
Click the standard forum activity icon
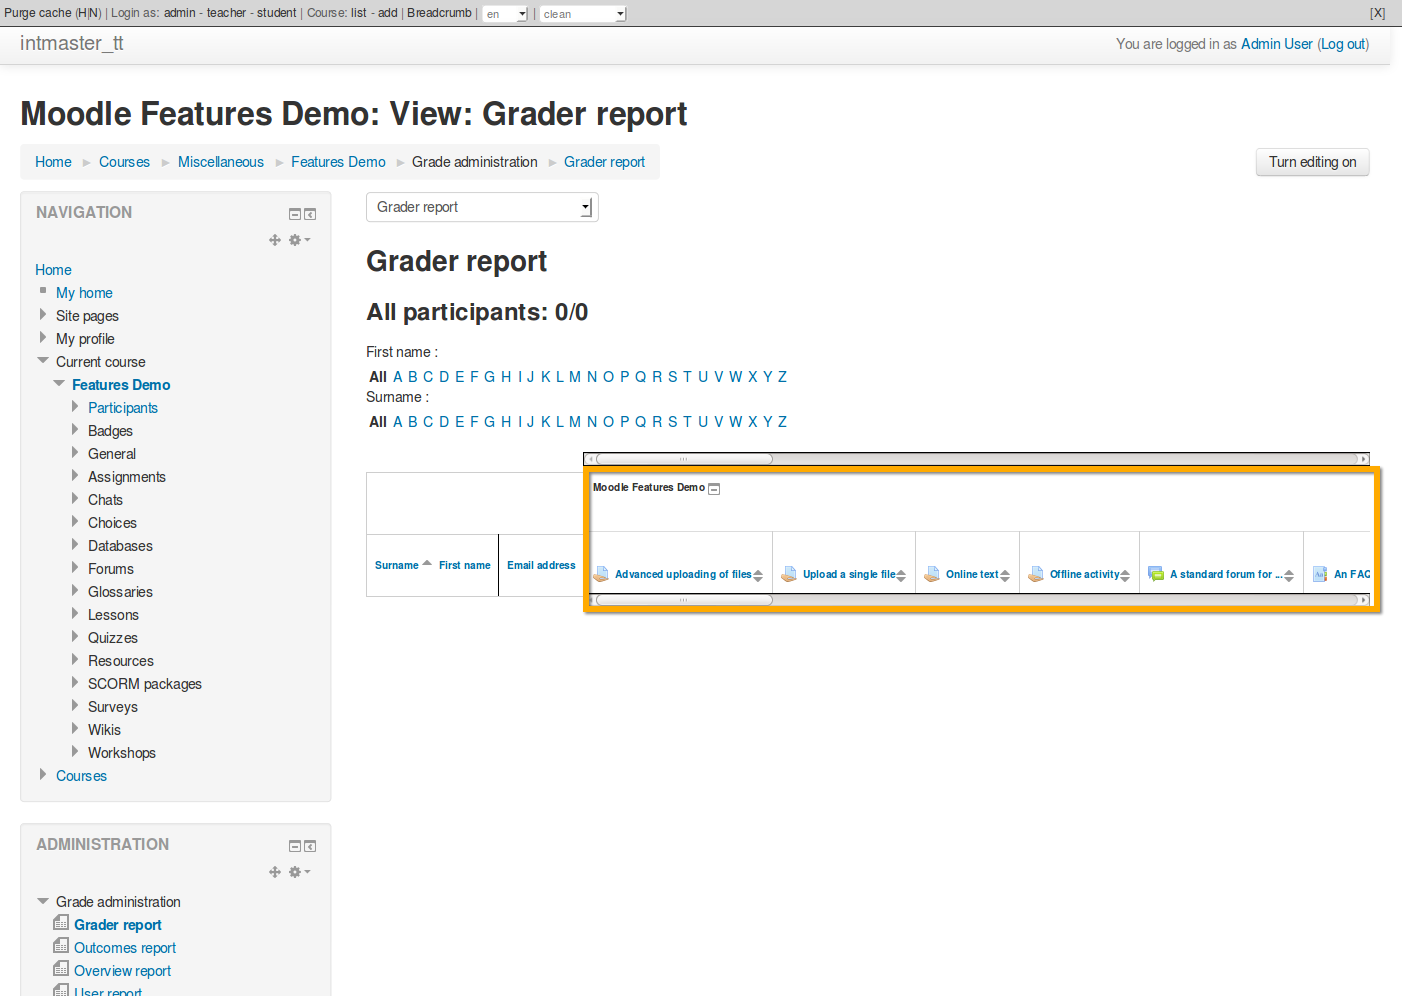click(x=1156, y=574)
